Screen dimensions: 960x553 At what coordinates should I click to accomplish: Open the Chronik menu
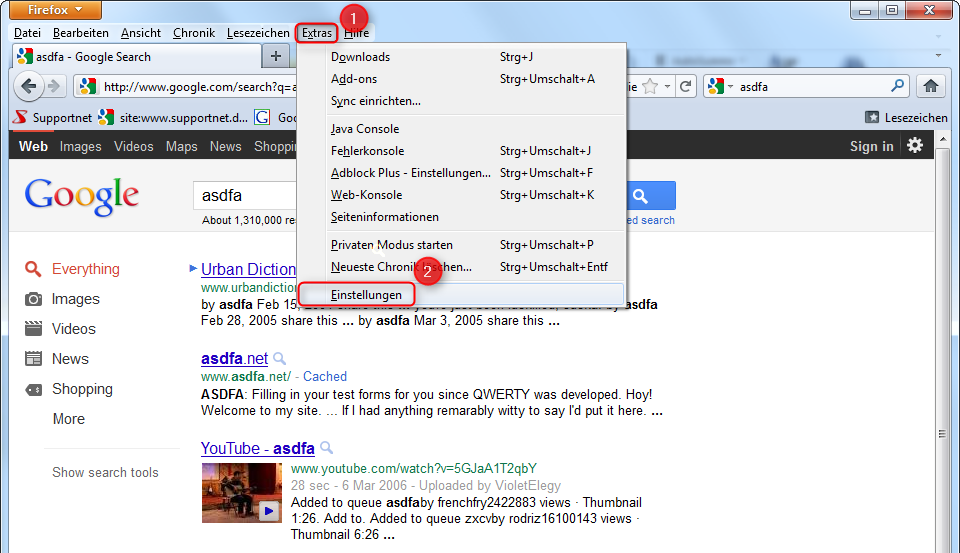tap(193, 33)
